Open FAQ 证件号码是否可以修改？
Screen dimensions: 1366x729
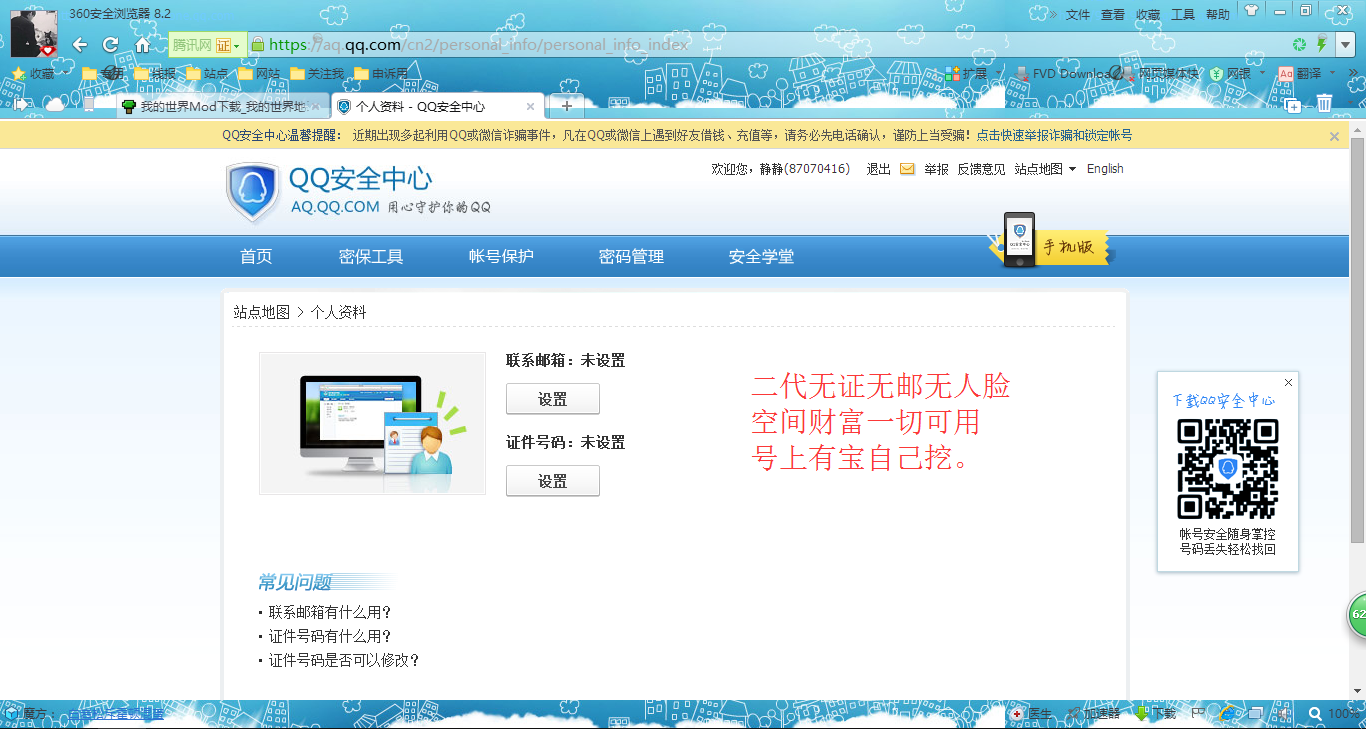[x=344, y=660]
